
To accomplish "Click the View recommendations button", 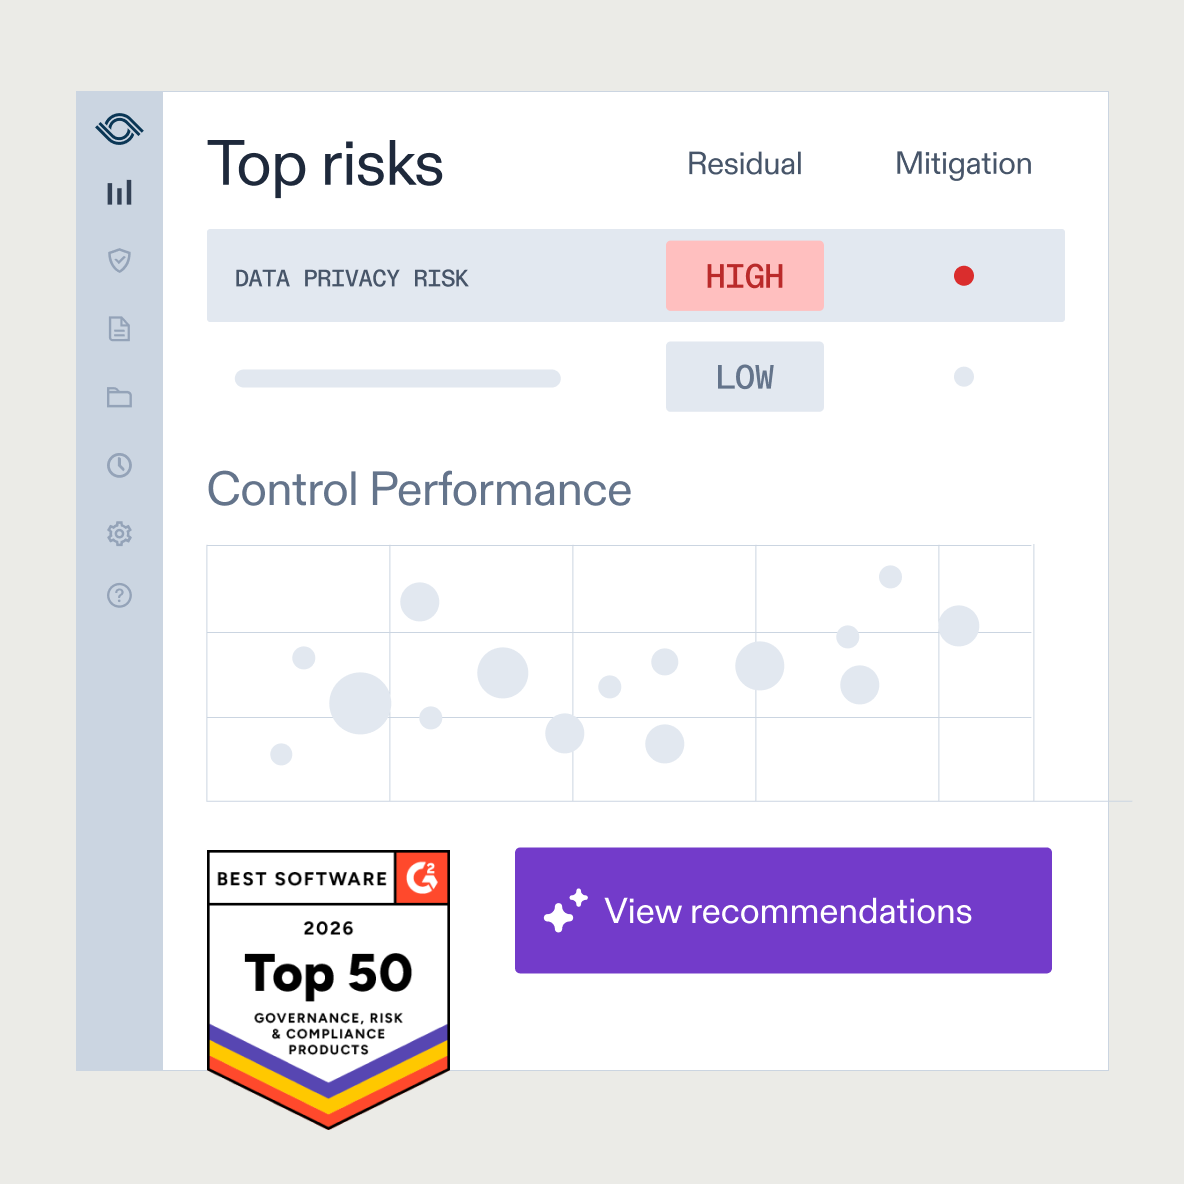I will pyautogui.click(x=783, y=910).
